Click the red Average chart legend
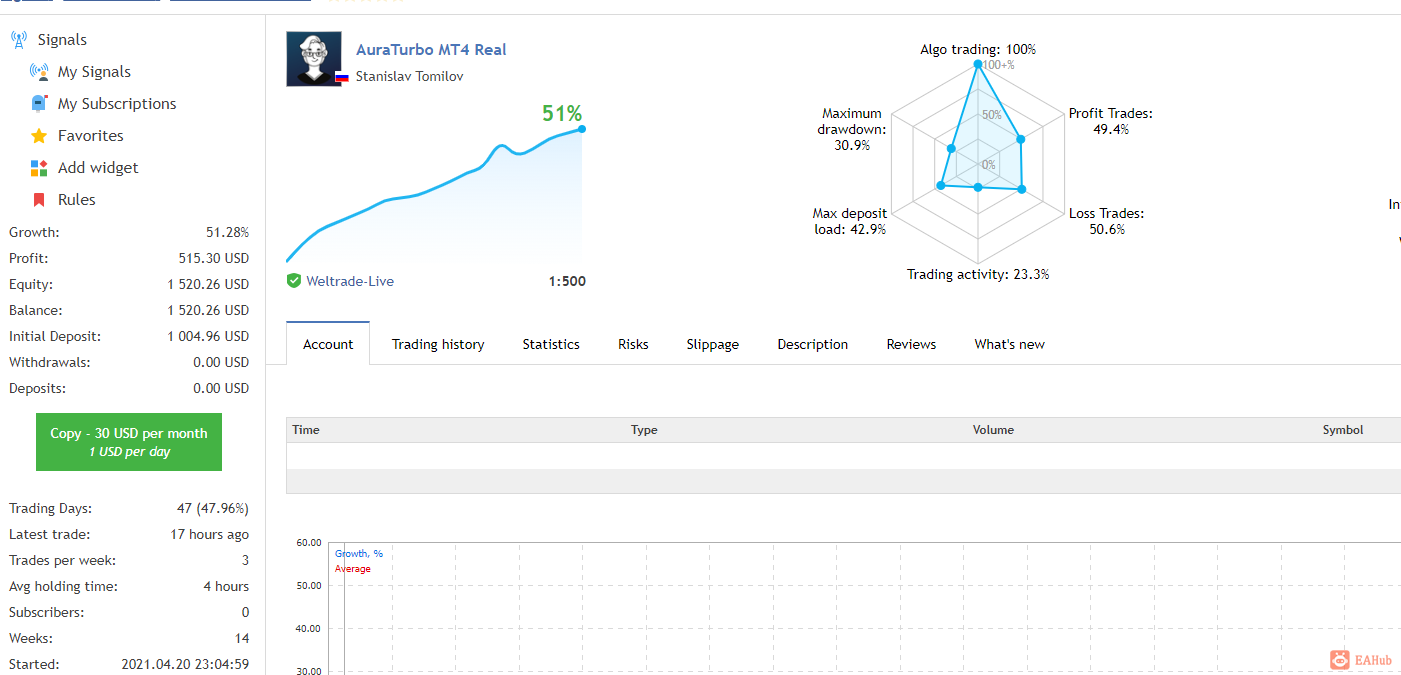The width and height of the screenshot is (1401, 675). point(353,569)
